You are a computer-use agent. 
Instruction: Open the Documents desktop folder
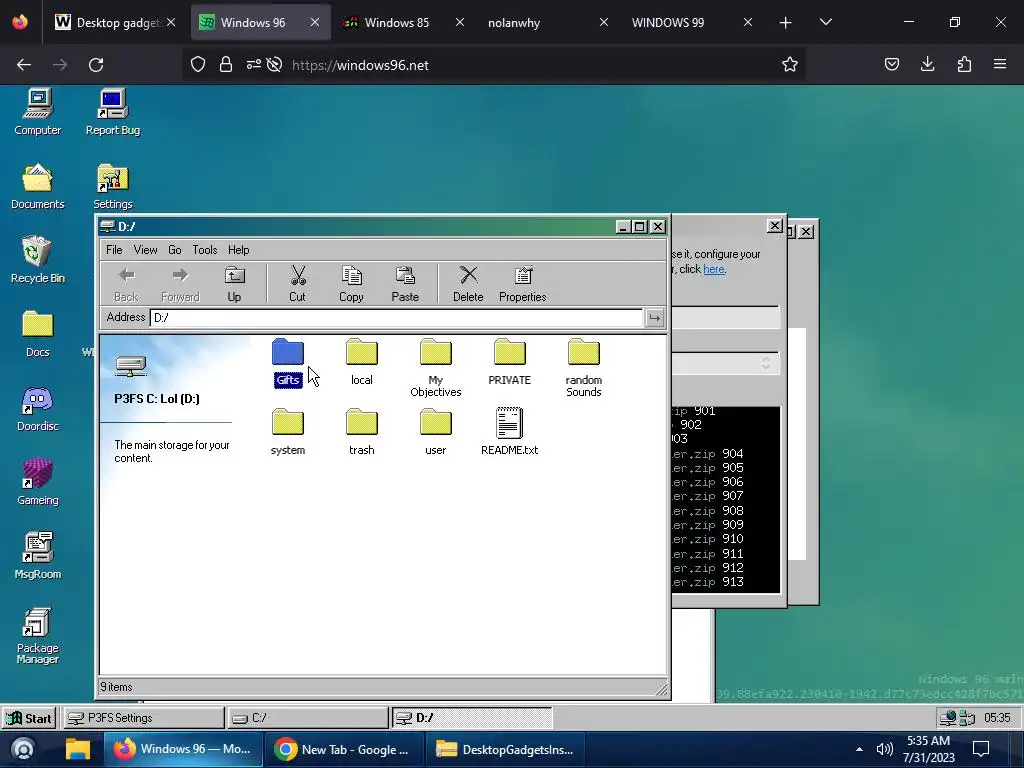pos(38,186)
